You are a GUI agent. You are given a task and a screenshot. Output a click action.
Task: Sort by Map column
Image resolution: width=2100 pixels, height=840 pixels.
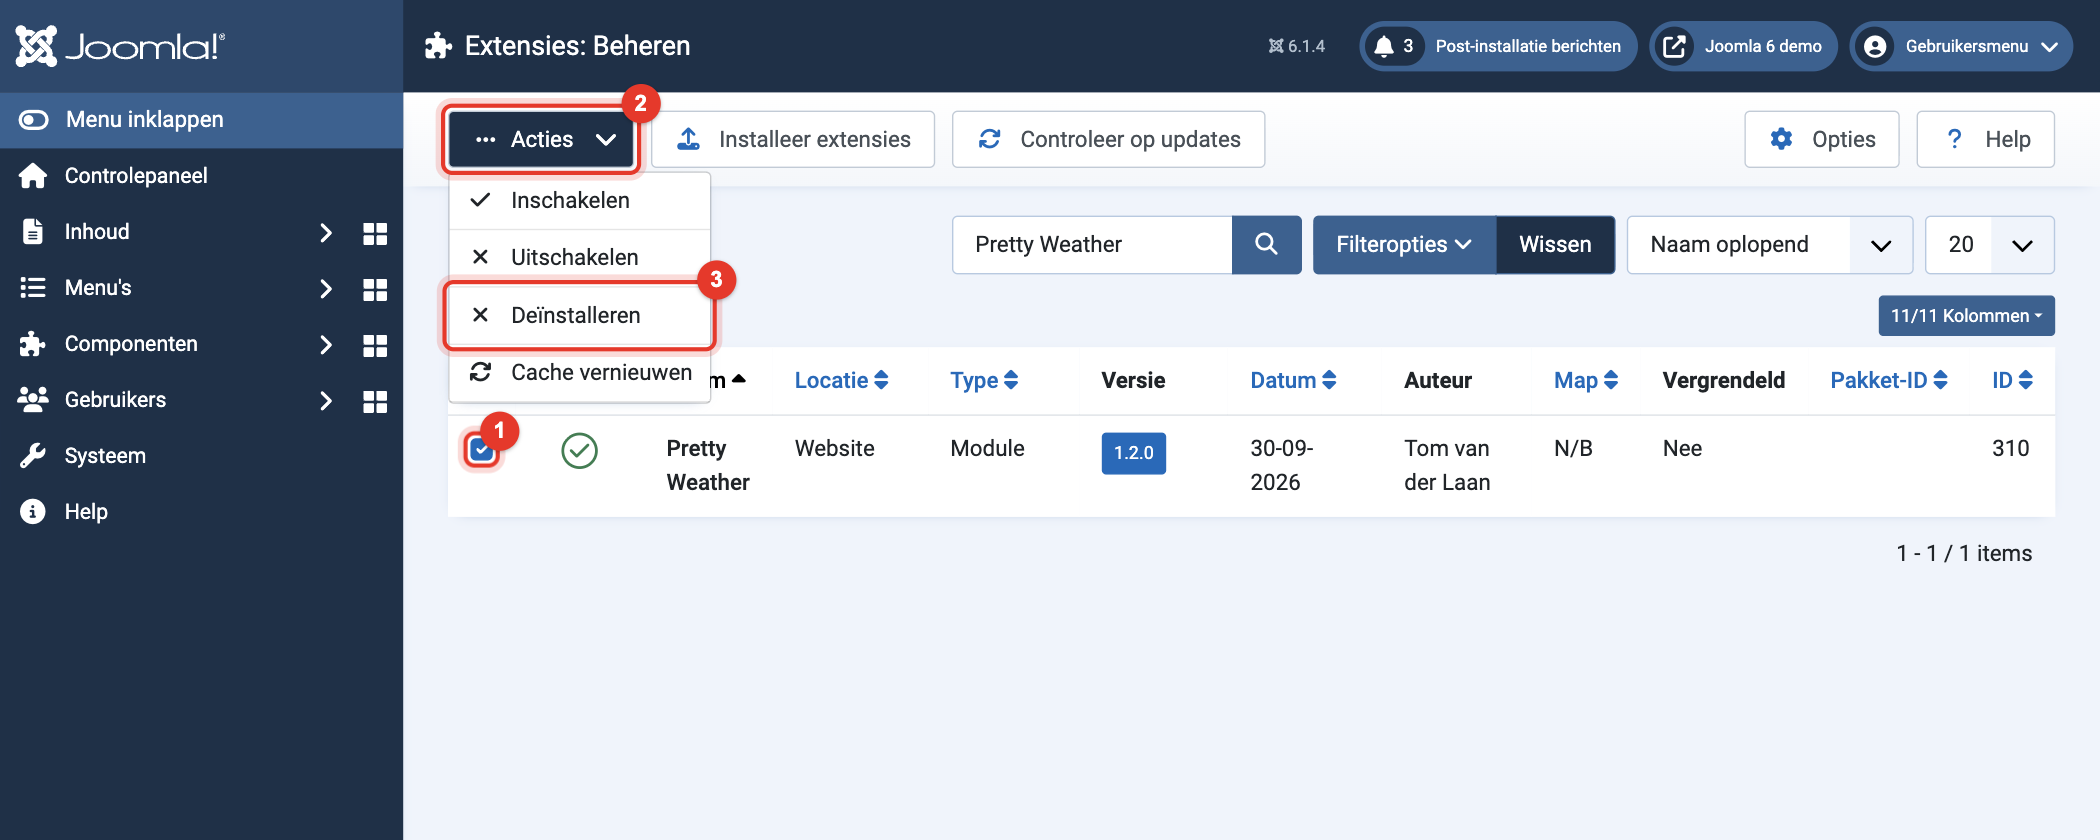[1586, 381]
